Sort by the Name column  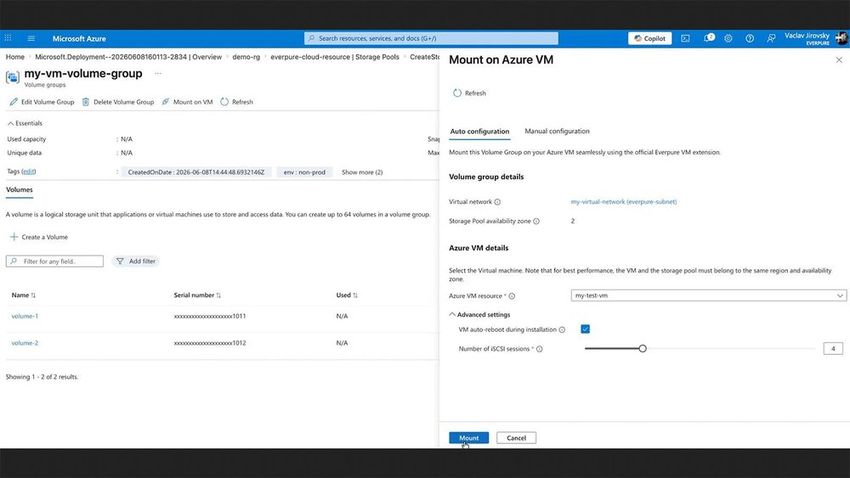[23, 295]
